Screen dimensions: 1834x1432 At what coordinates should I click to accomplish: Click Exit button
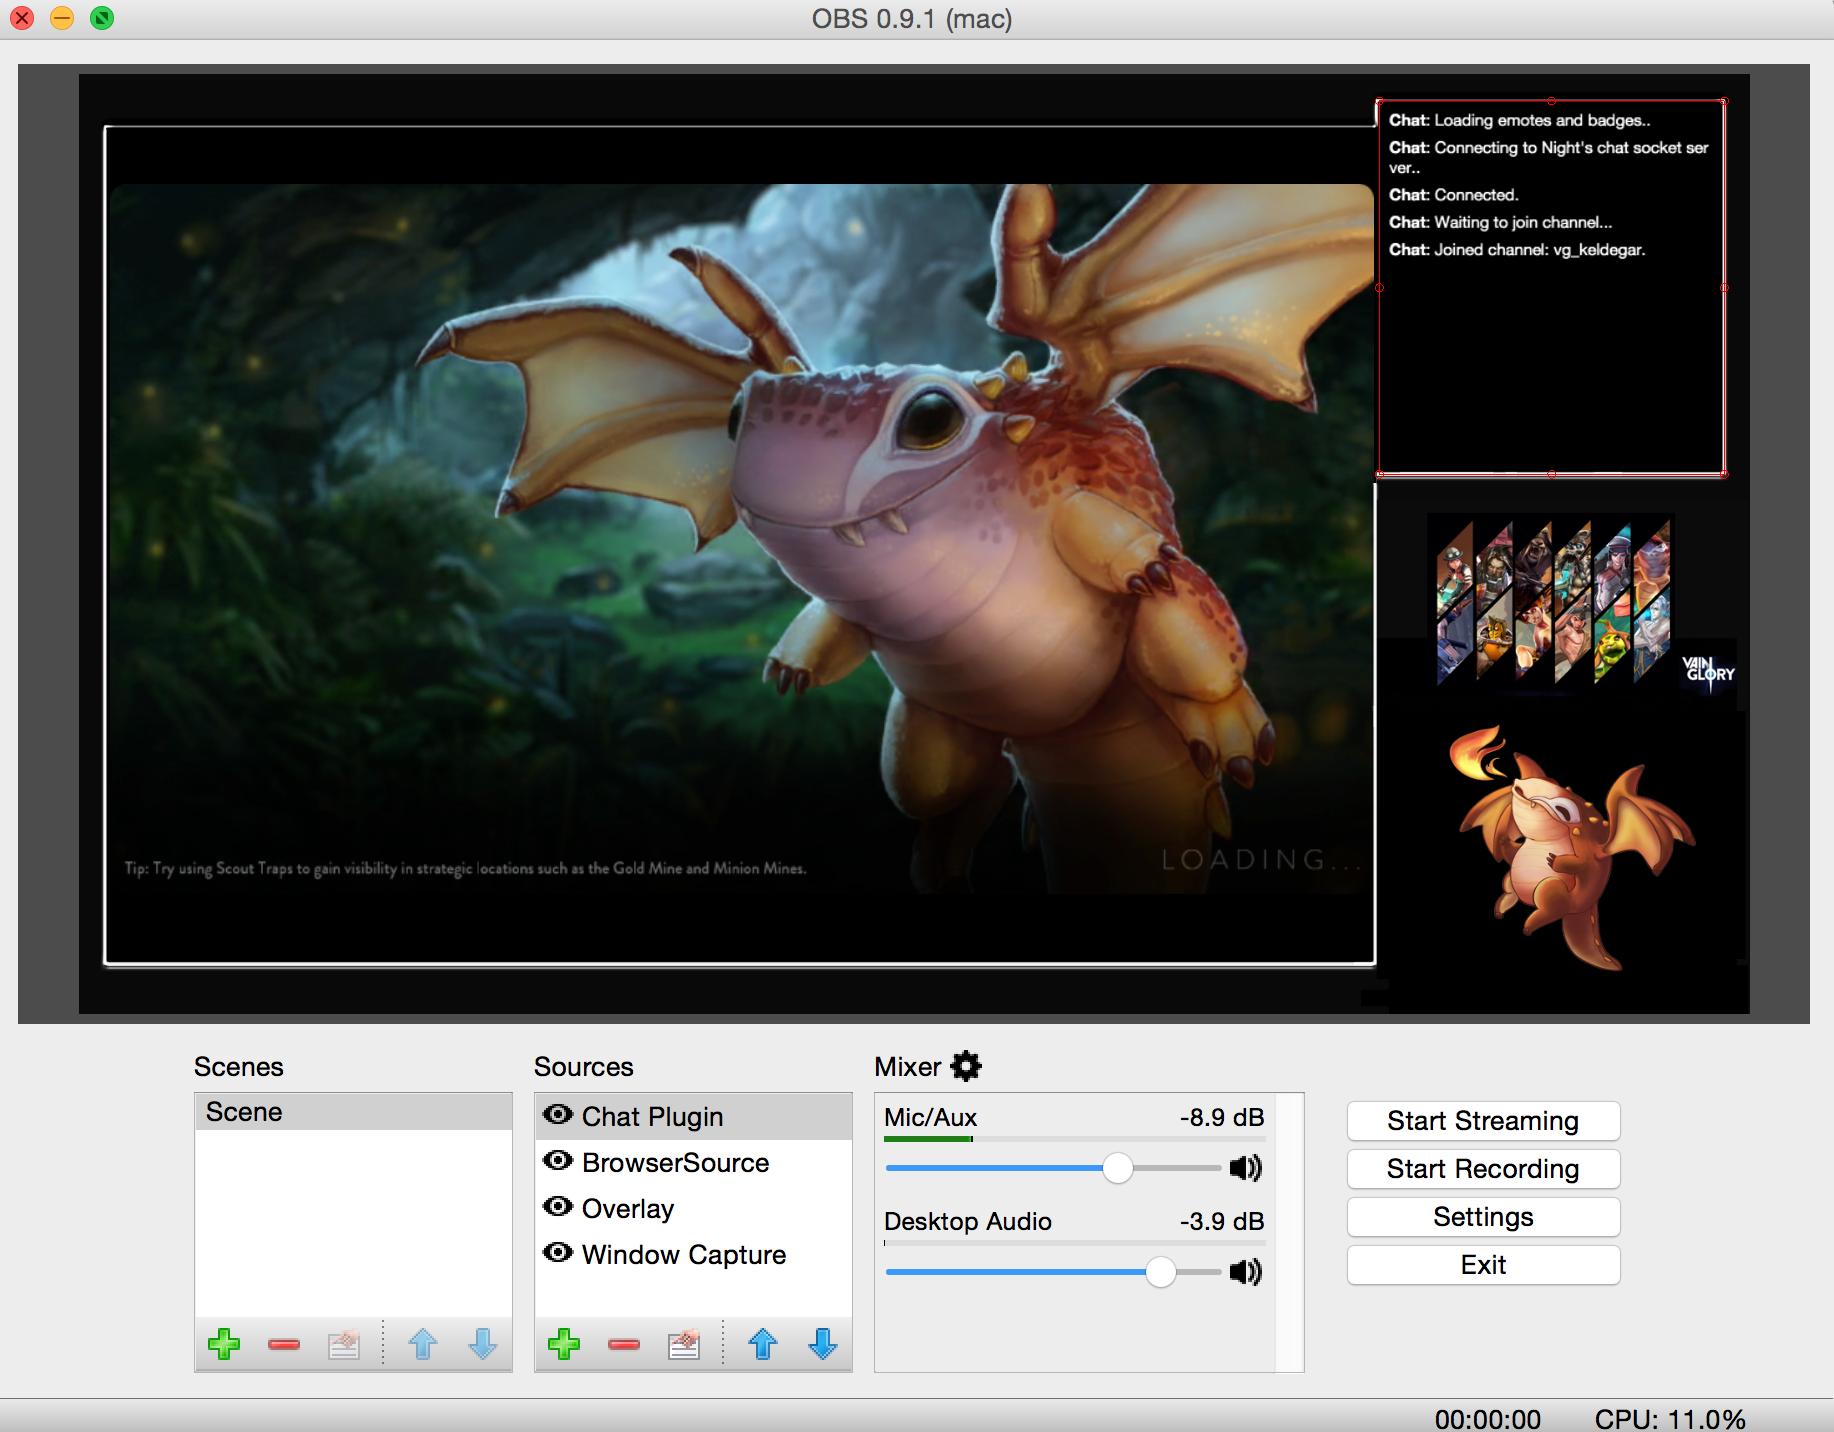(x=1483, y=1265)
